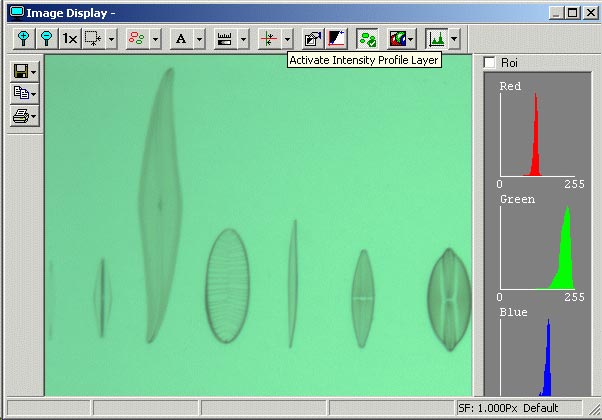
Task: Maximize the Image Display window
Action: pos(572,13)
